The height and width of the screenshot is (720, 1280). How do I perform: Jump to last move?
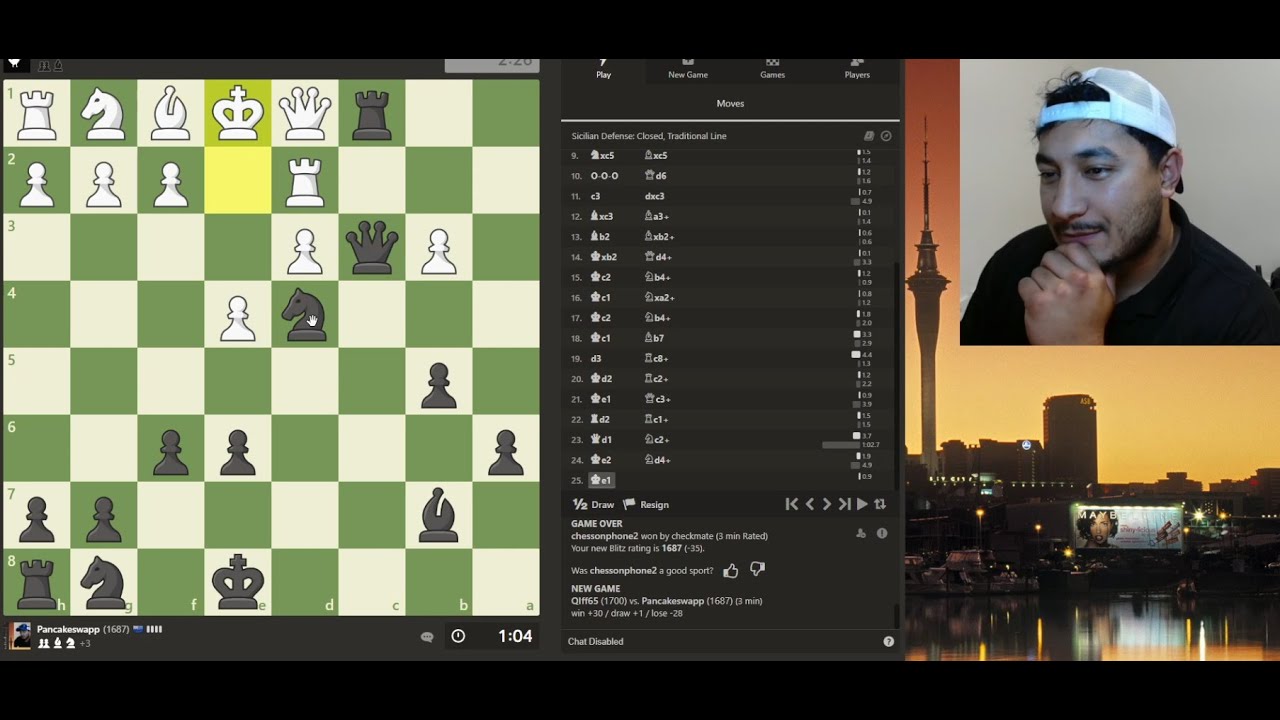pyautogui.click(x=844, y=504)
